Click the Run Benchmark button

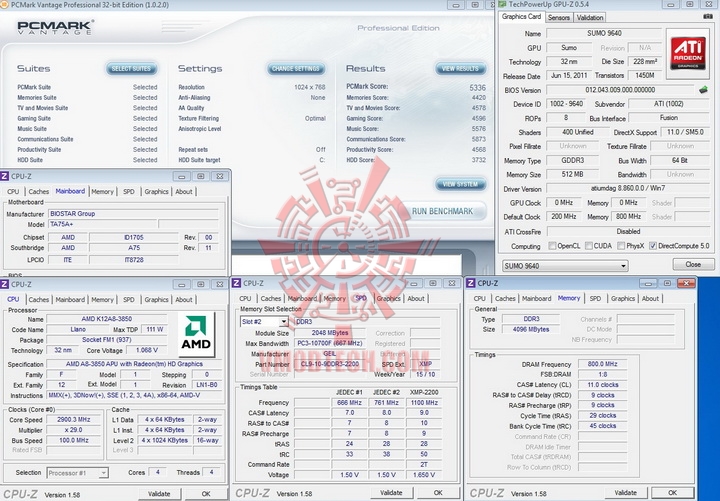tap(442, 211)
